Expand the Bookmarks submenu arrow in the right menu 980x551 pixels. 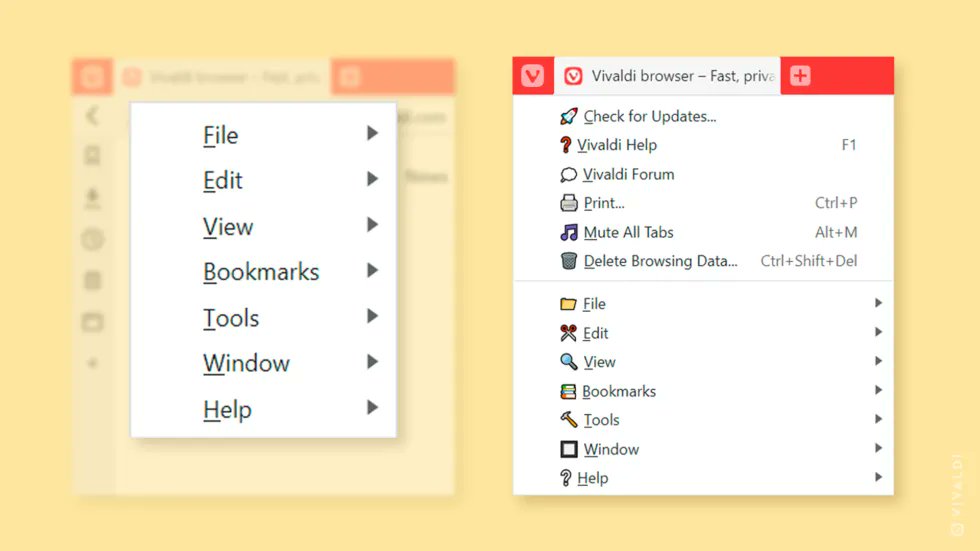(878, 390)
